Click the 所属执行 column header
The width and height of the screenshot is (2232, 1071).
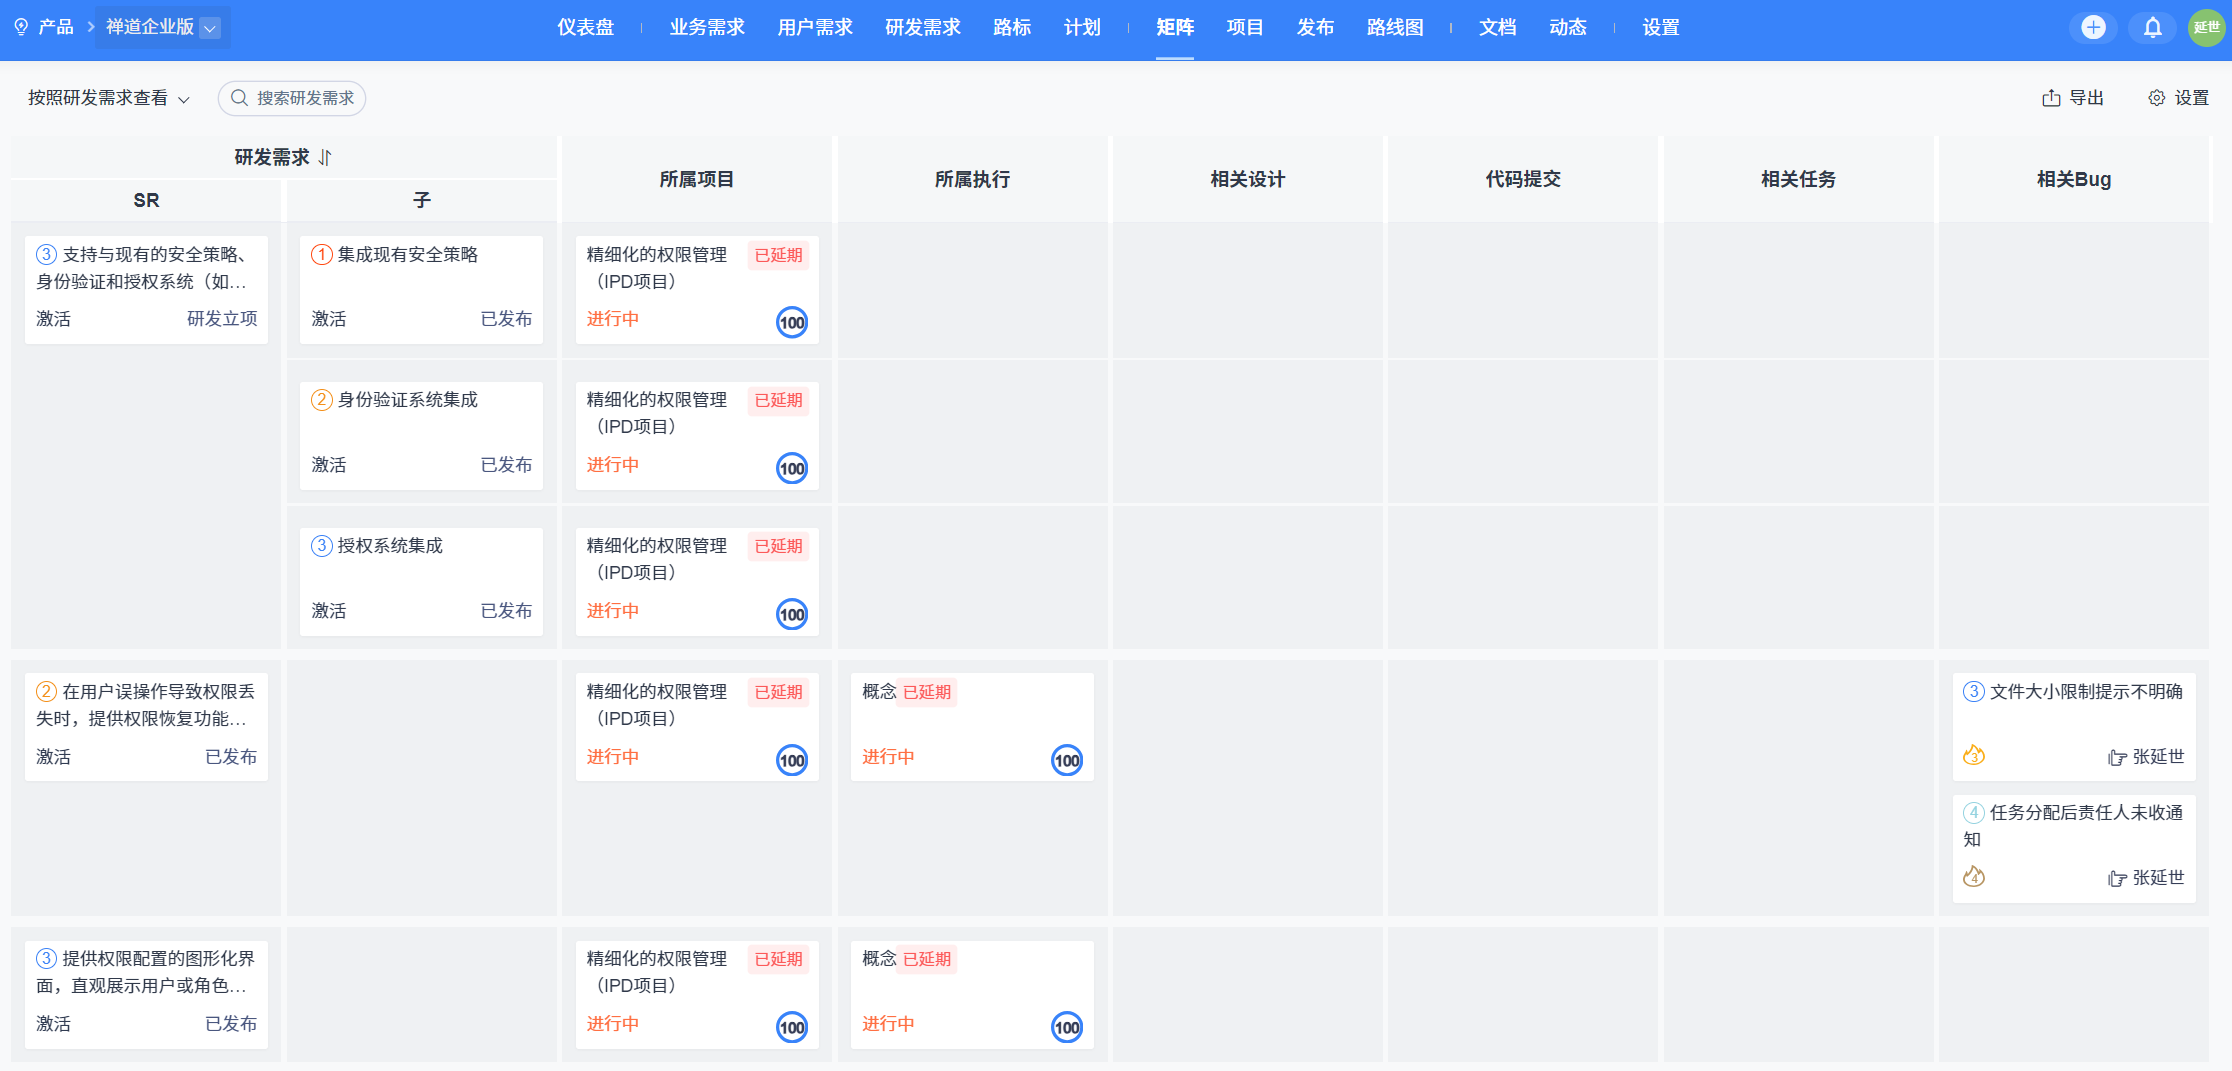point(972,179)
